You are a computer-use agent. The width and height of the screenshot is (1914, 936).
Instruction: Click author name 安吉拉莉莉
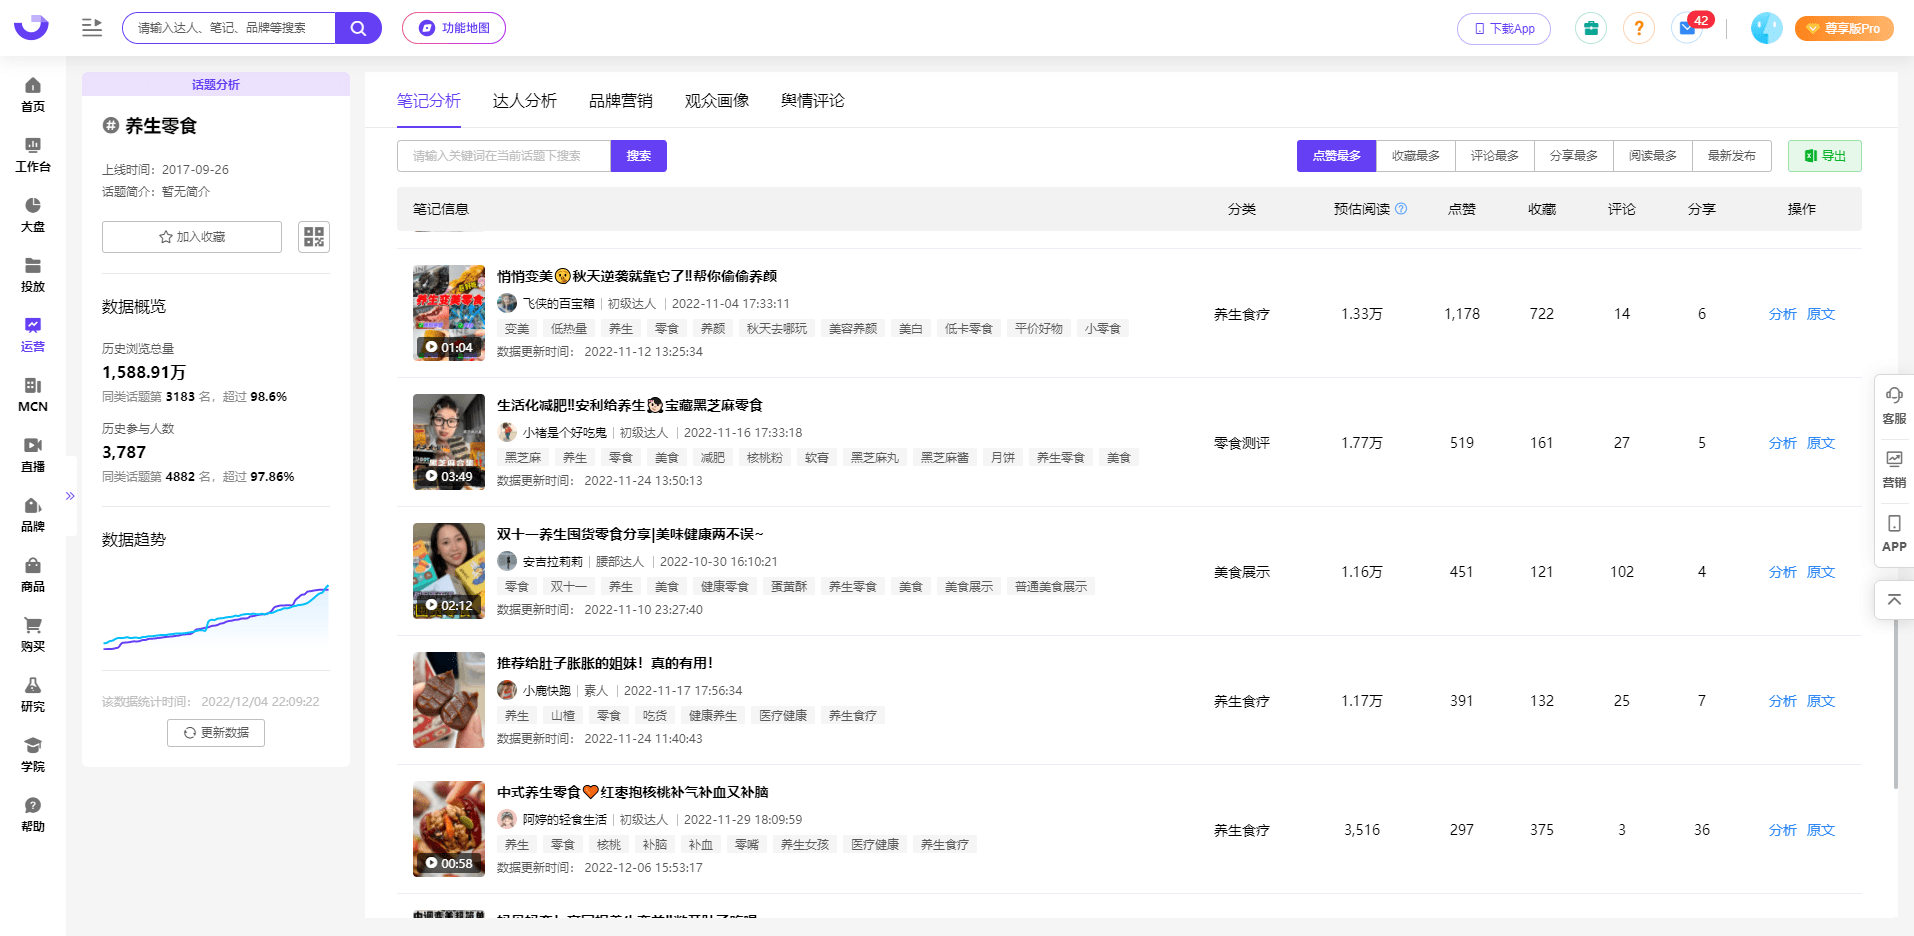pyautogui.click(x=553, y=562)
